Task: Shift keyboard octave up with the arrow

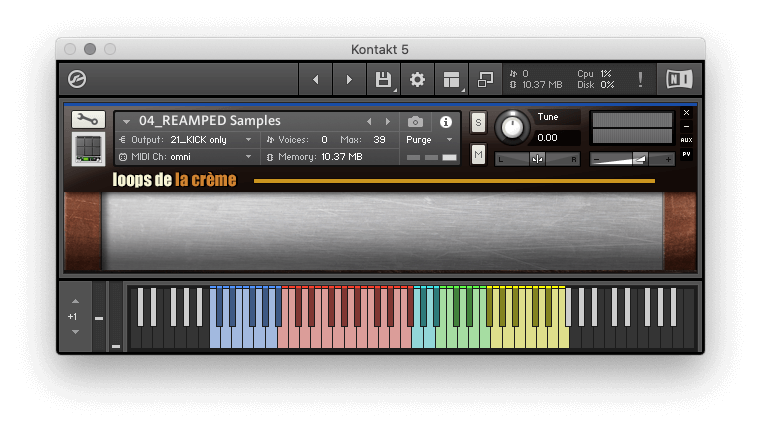Action: point(75,301)
